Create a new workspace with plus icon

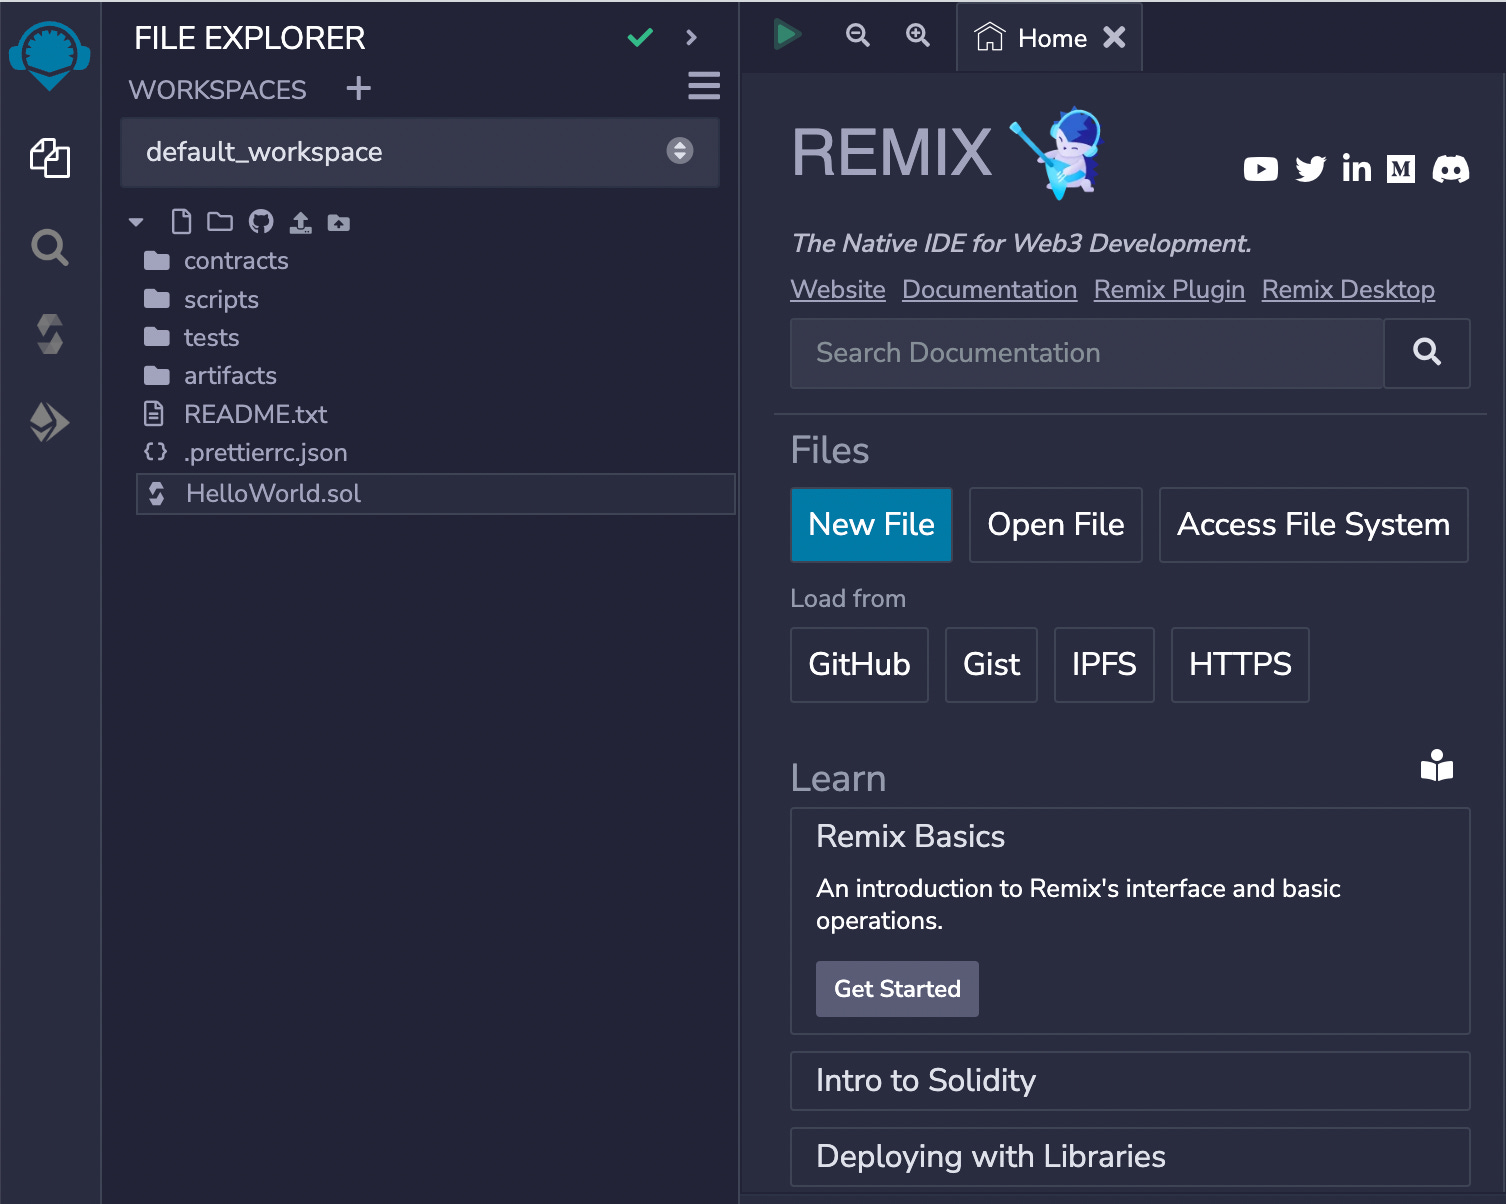click(x=358, y=89)
